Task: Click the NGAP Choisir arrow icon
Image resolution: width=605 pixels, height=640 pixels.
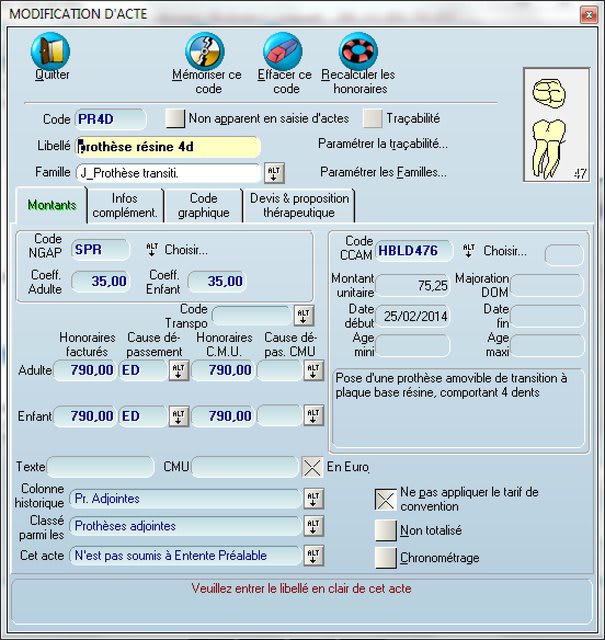Action: point(153,249)
